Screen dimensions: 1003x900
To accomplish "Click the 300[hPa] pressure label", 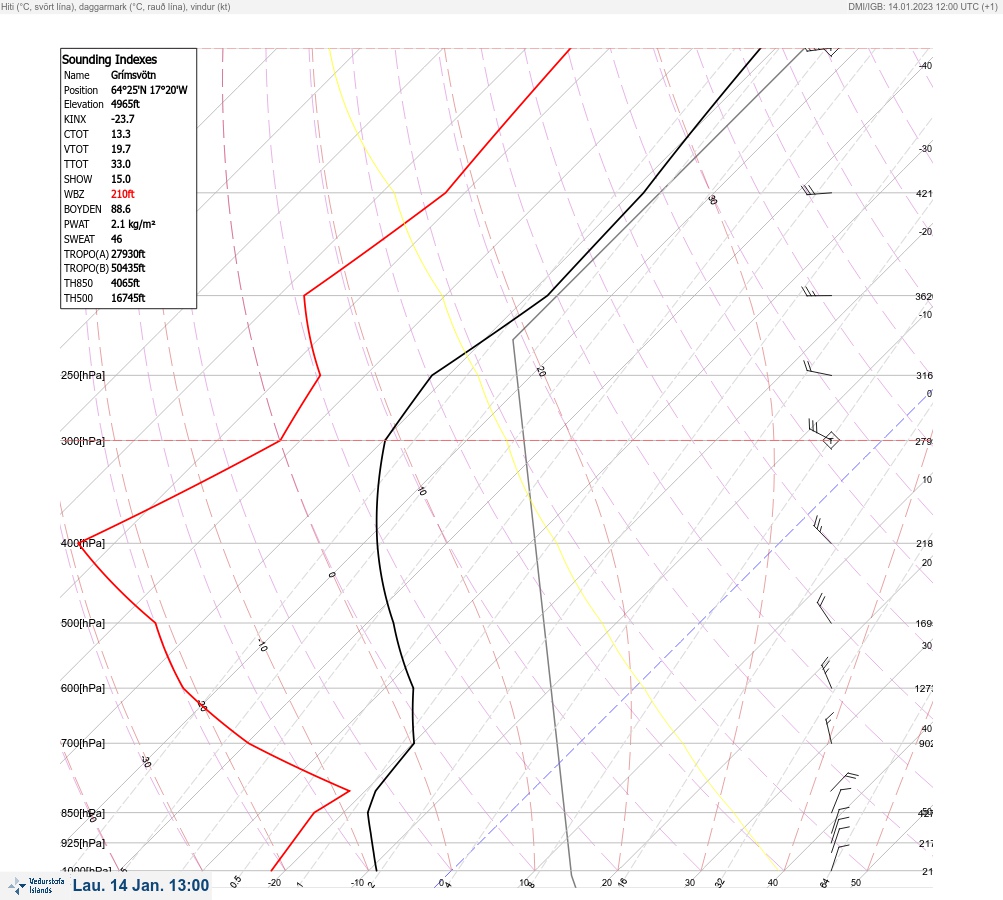I will pyautogui.click(x=83, y=441).
